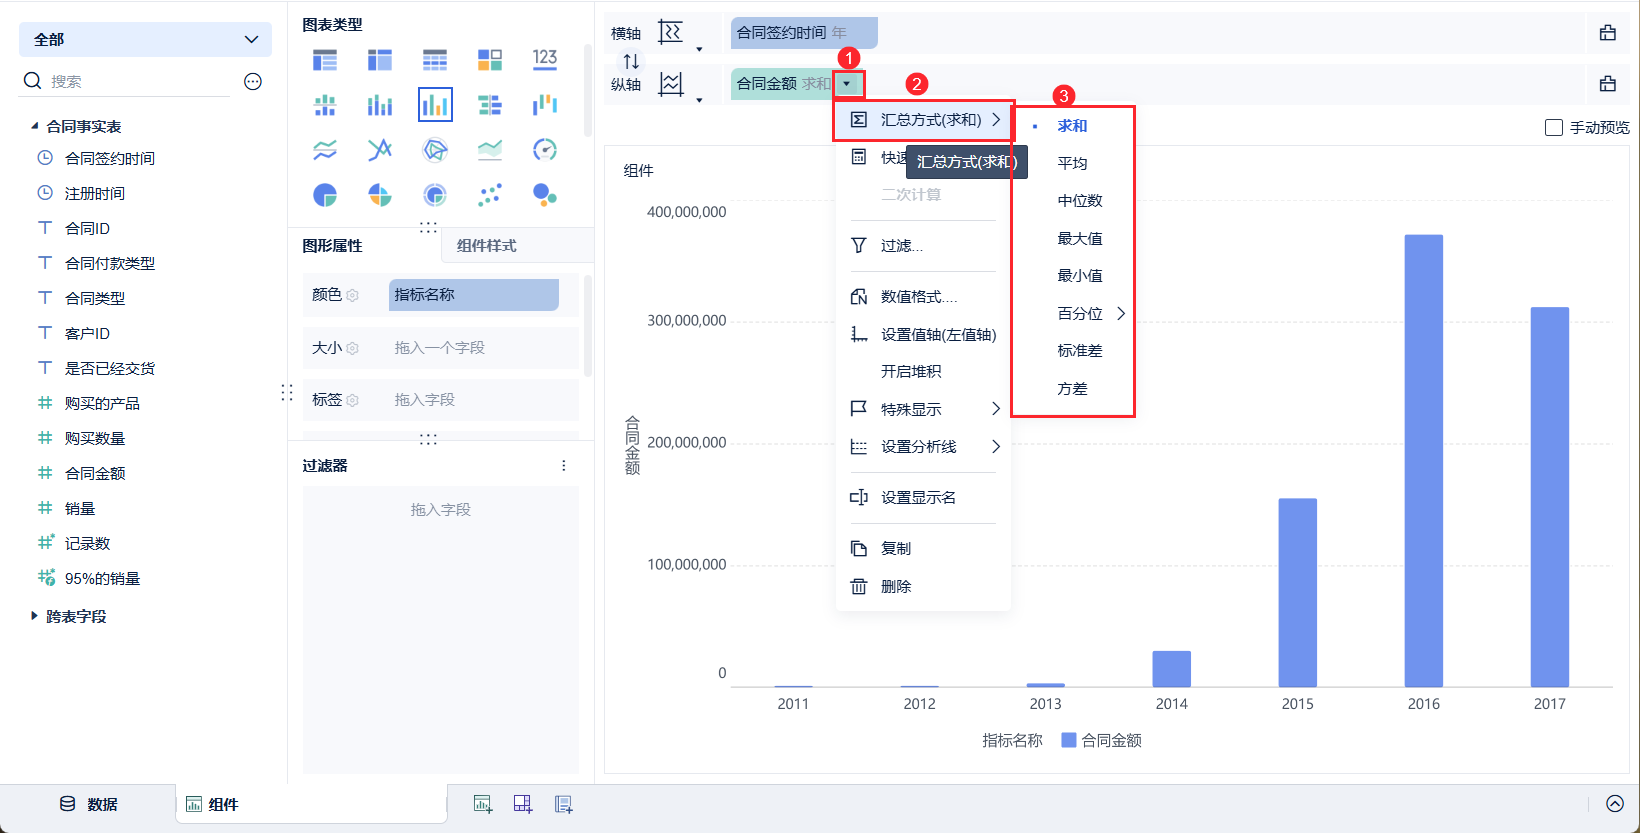Viewport: 1640px width, 833px height.
Task: Select the pie chart type
Action: (x=325, y=195)
